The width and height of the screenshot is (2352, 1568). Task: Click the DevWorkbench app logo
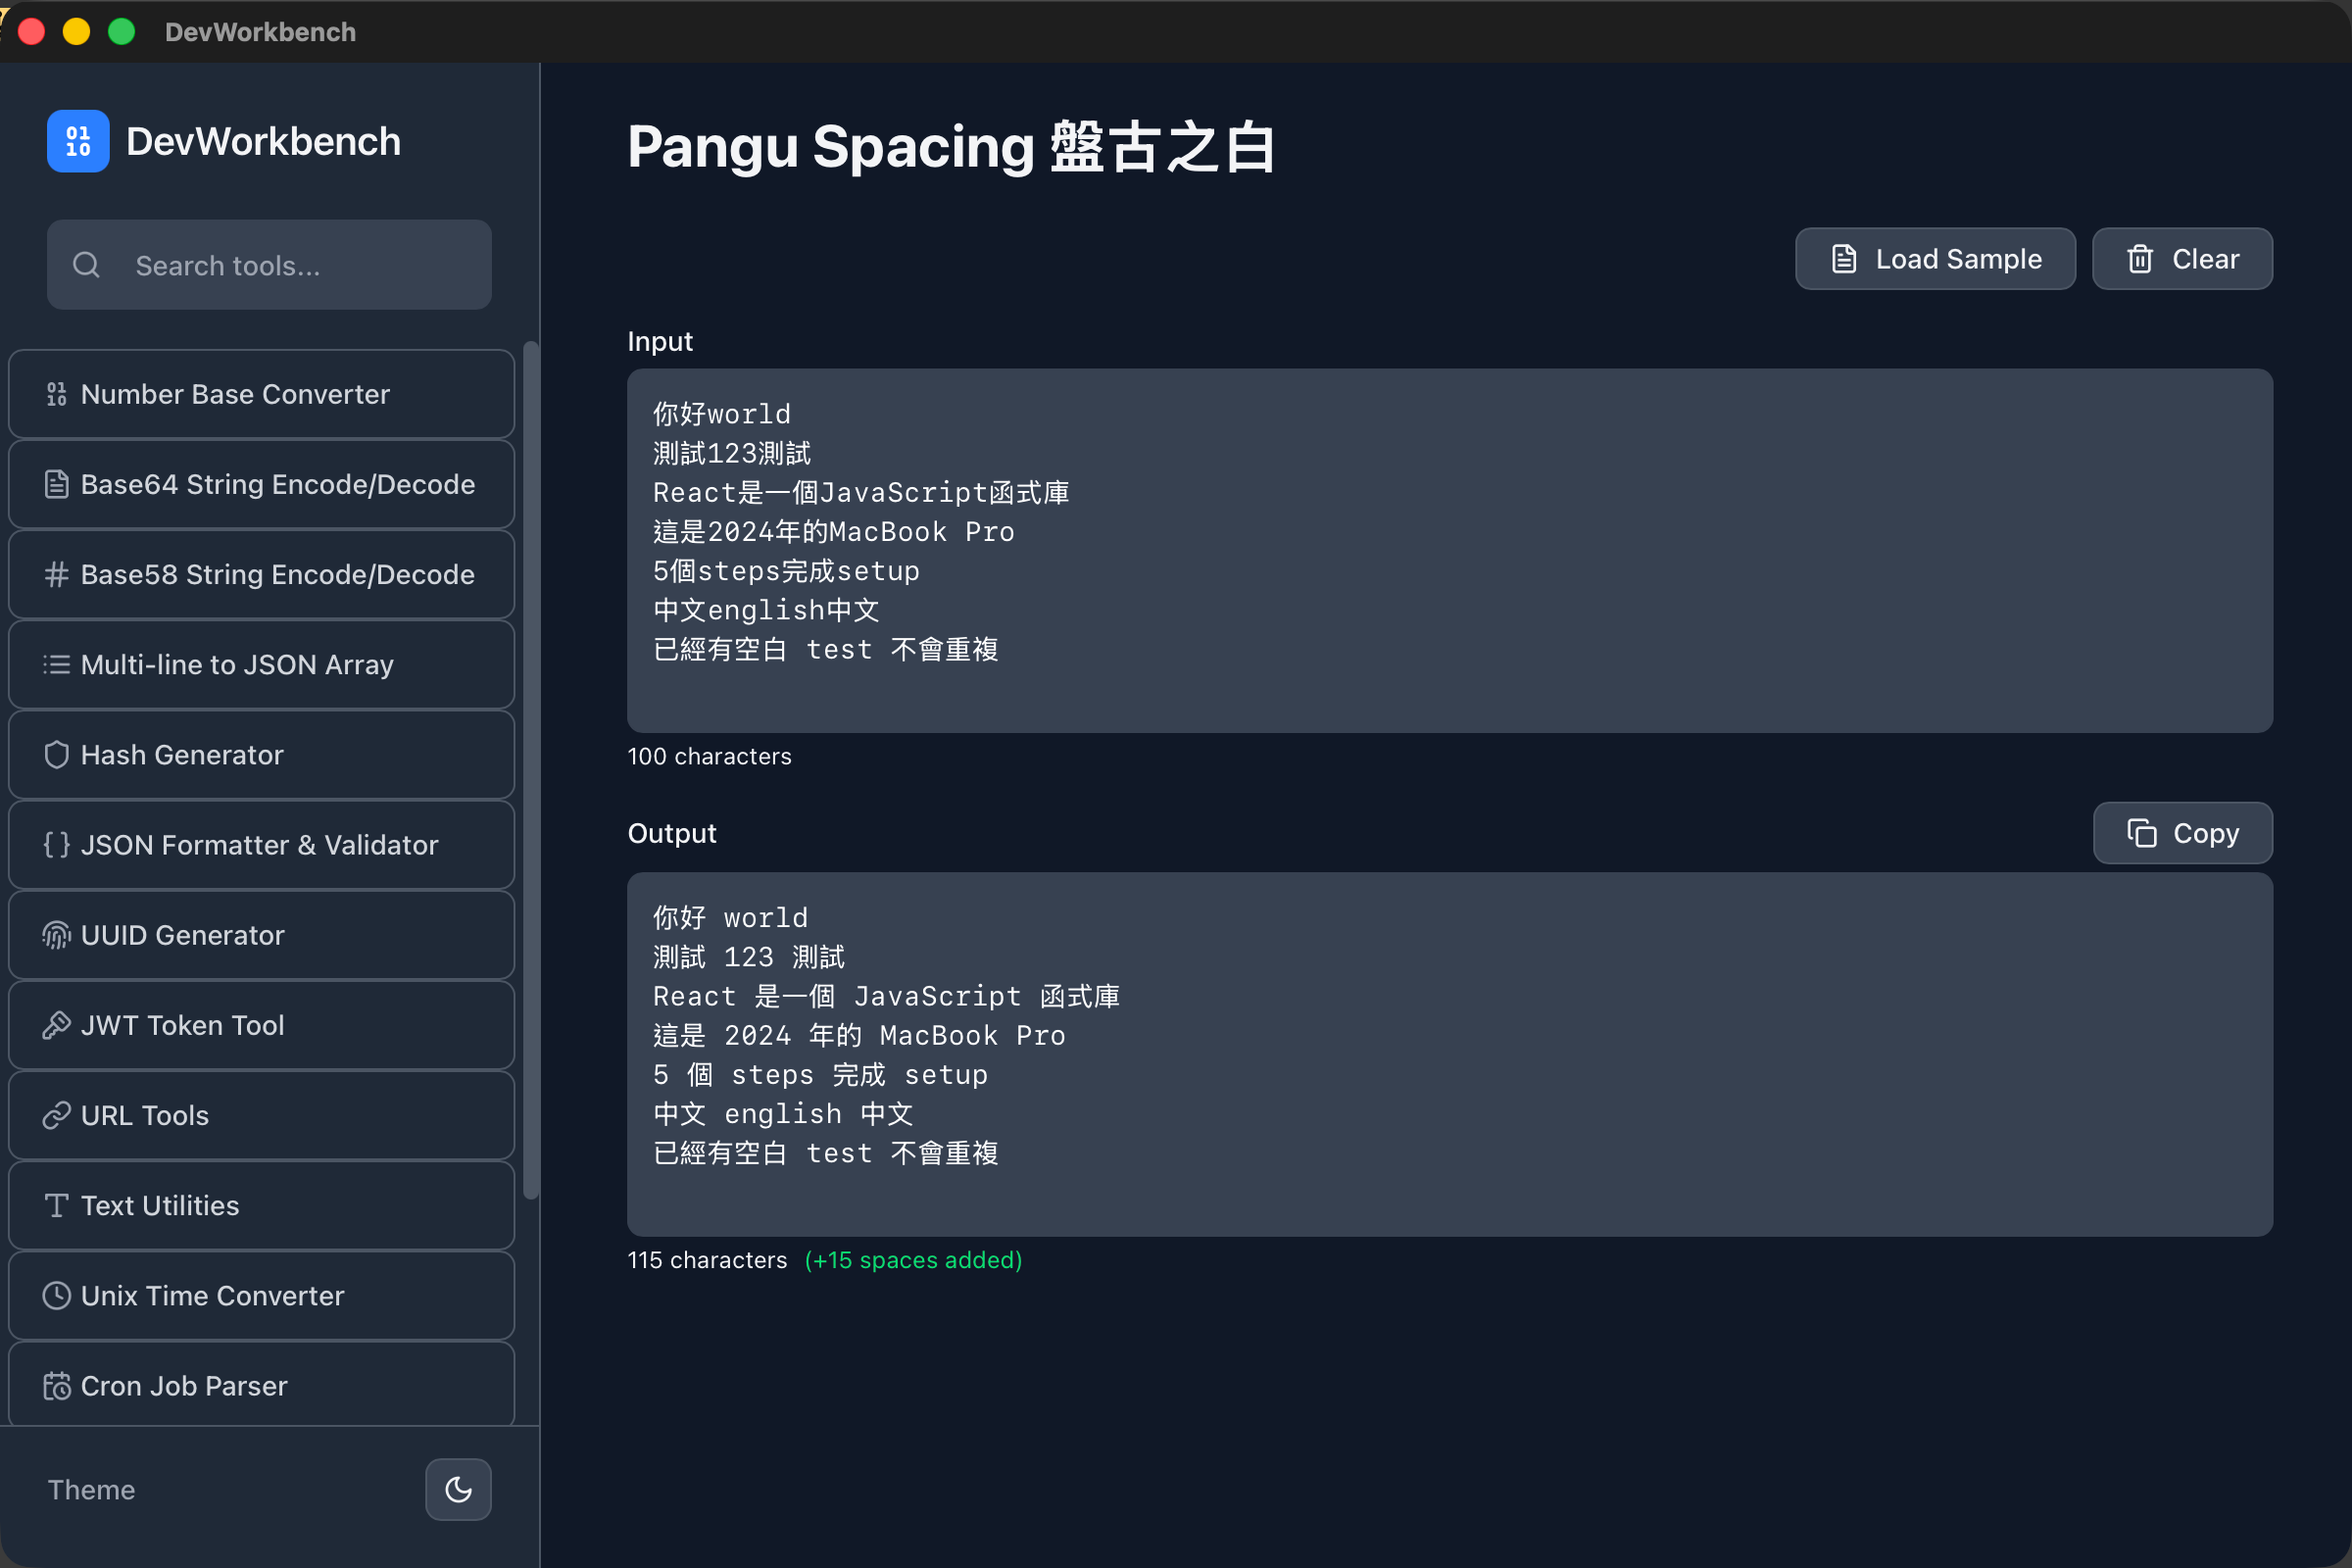pos(77,141)
